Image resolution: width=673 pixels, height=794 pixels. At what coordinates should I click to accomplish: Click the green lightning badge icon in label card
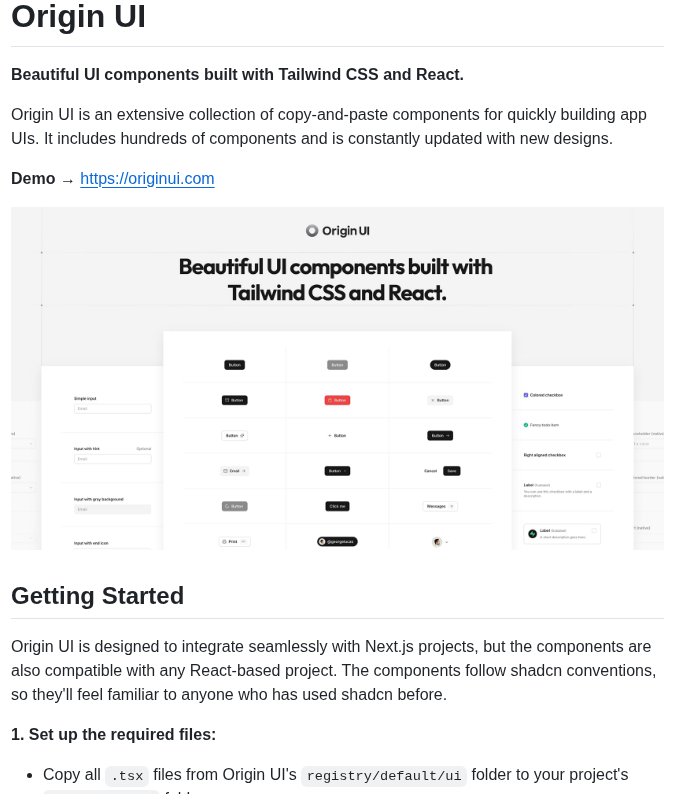(x=533, y=534)
